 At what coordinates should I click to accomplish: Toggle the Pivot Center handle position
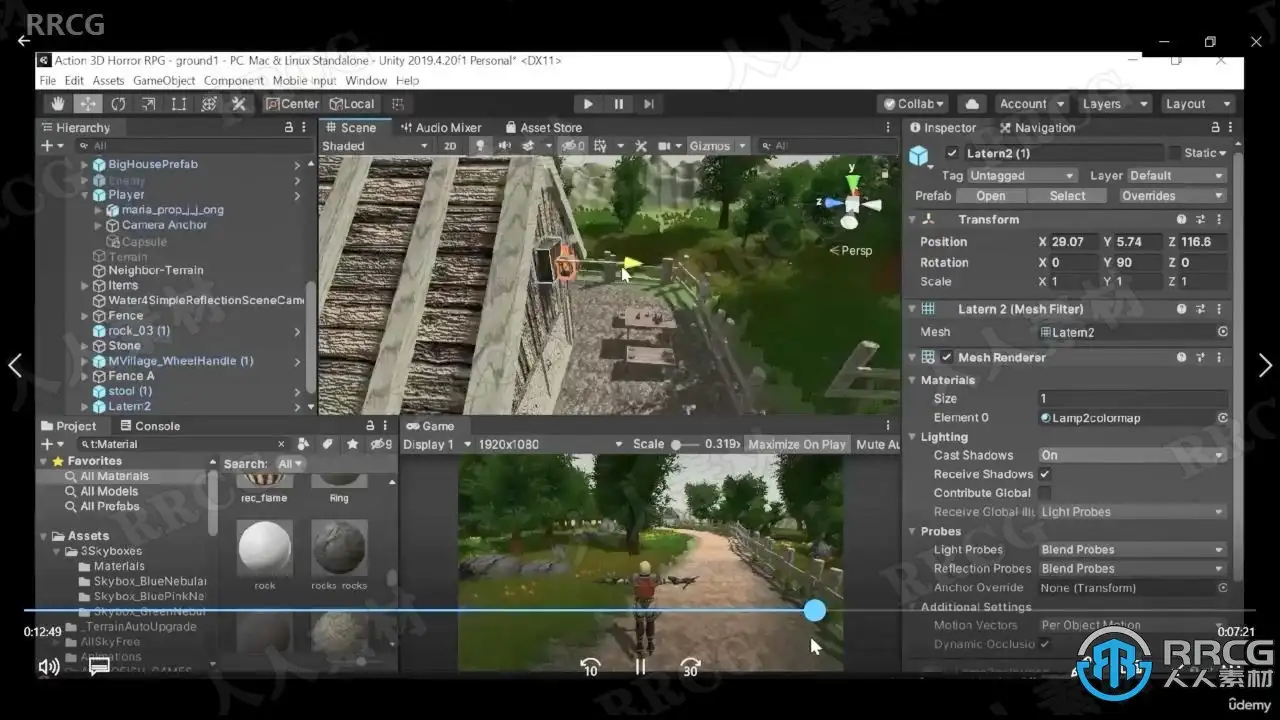point(292,104)
